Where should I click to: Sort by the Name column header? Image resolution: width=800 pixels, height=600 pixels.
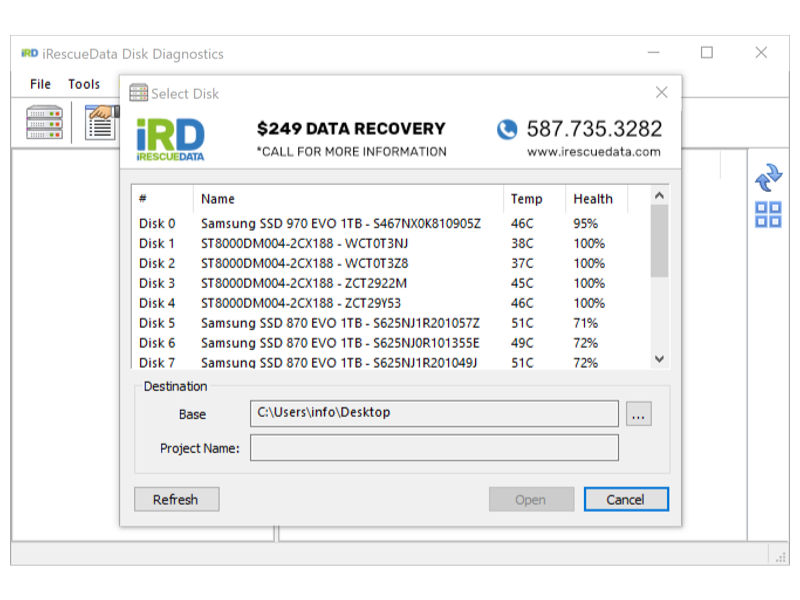(x=348, y=199)
